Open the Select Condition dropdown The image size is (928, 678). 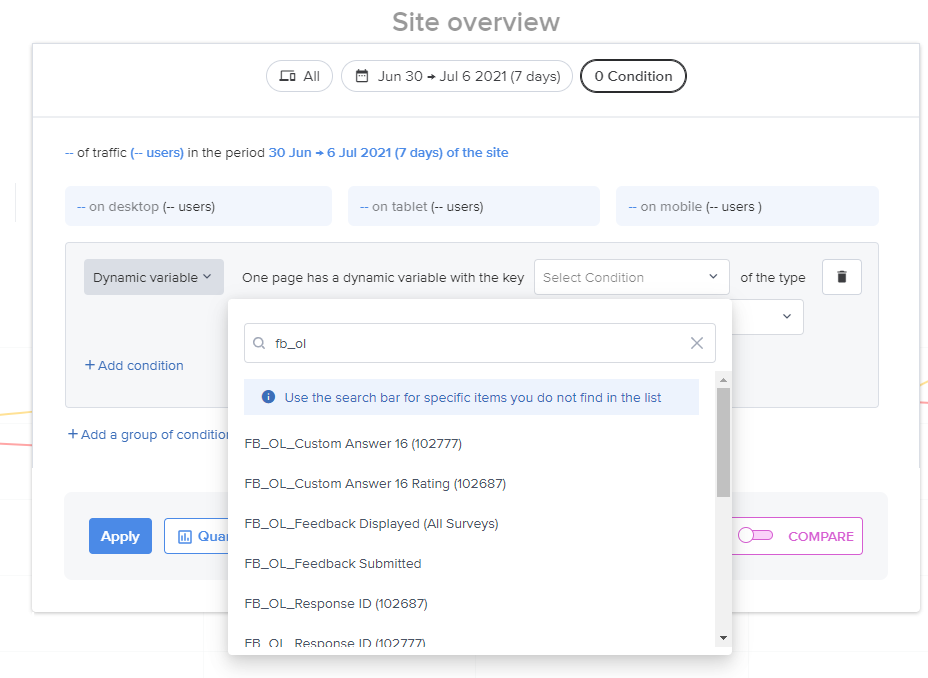coord(631,277)
